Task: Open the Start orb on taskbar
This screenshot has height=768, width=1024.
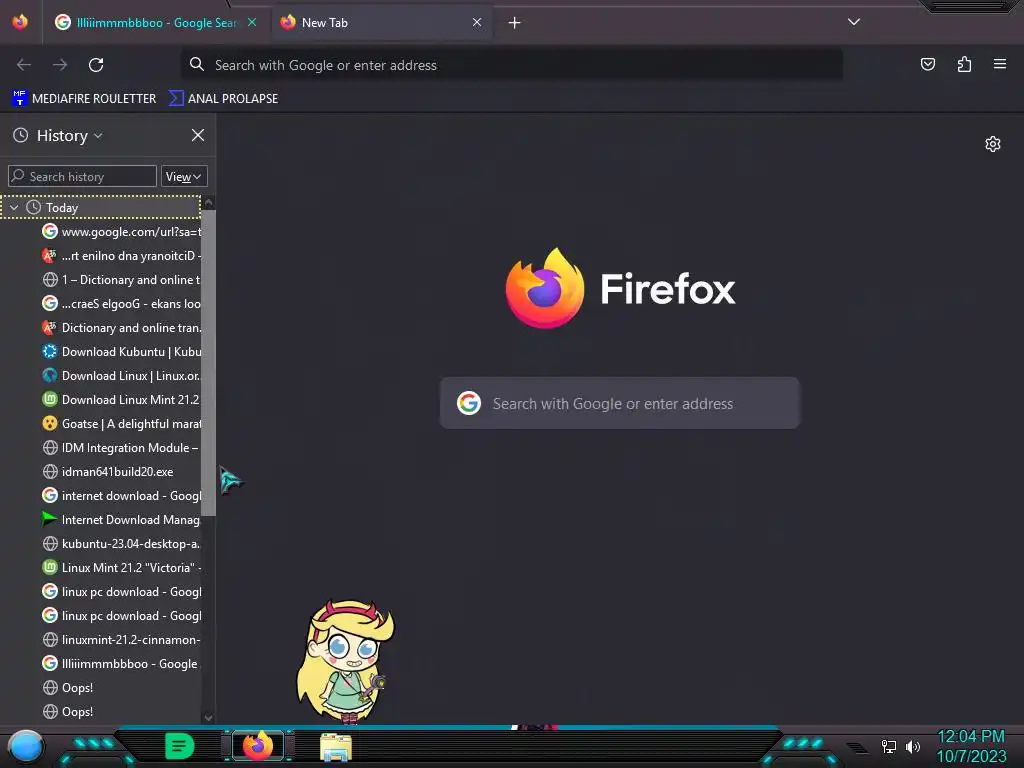Action: pos(26,746)
